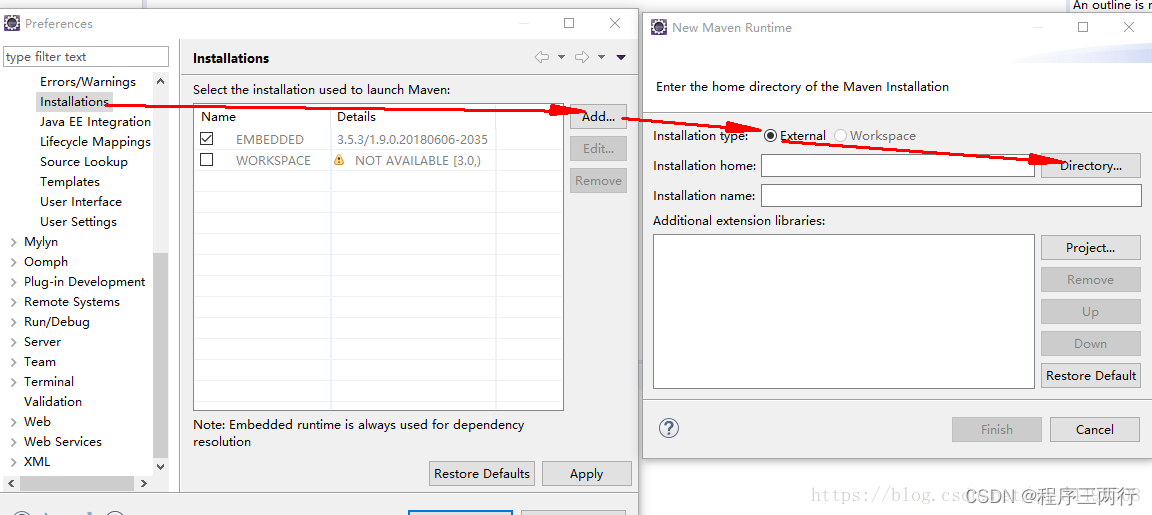Click the NOT AVAILABLE [3.0,) details cell
The image size is (1152, 515).
(417, 160)
